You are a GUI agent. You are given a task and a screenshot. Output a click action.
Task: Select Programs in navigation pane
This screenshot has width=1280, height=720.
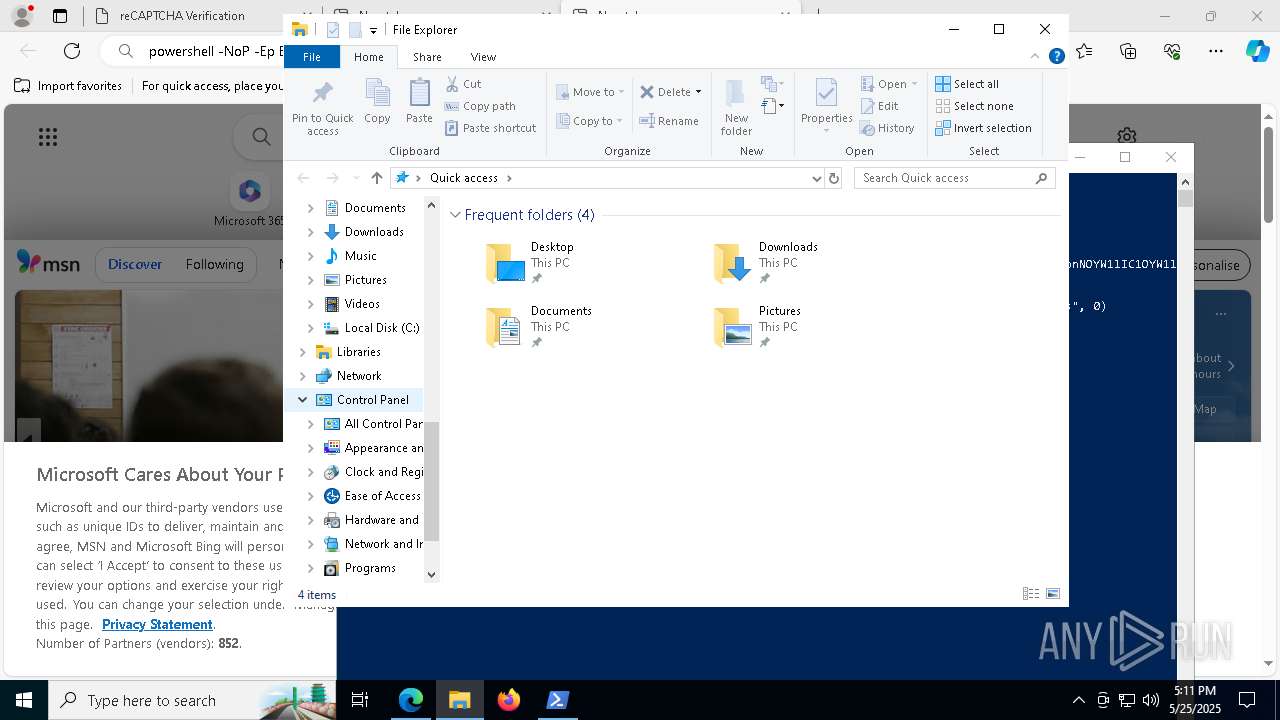(370, 568)
